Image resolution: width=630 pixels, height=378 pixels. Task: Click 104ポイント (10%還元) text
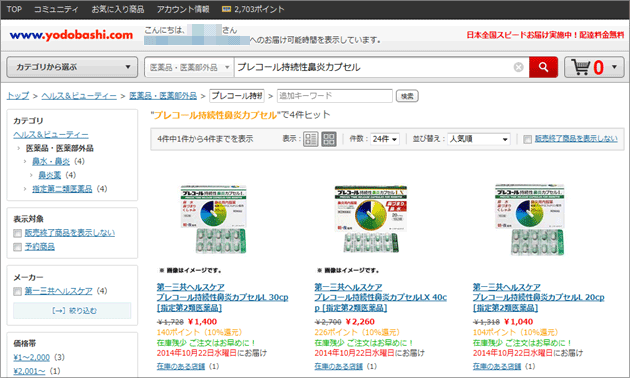[x=516, y=332]
